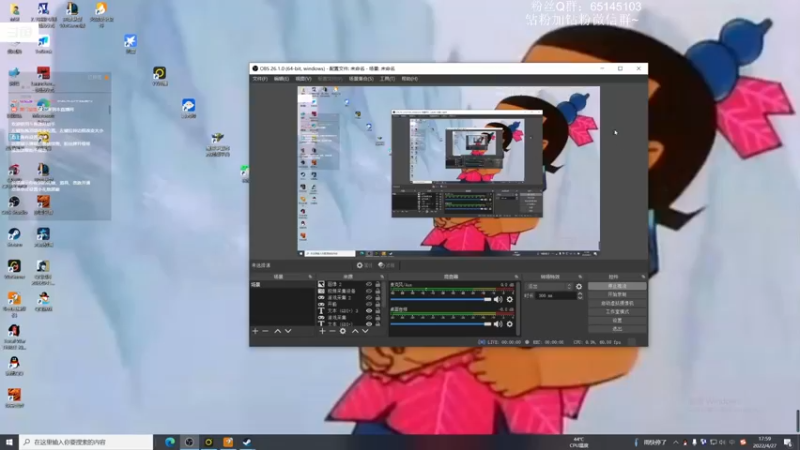Remove the selected scene with the minus icon

click(265, 331)
